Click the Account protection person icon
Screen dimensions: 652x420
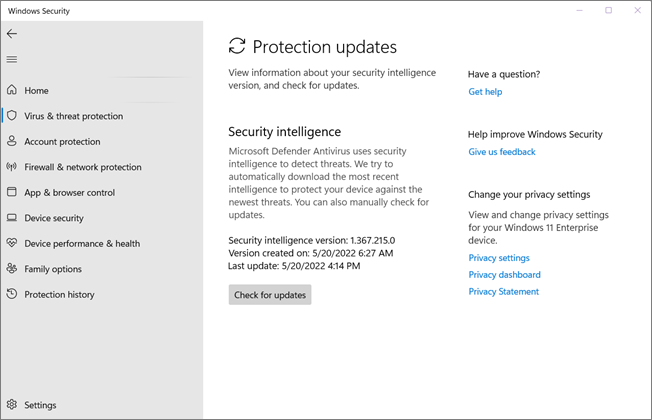pos(12,142)
